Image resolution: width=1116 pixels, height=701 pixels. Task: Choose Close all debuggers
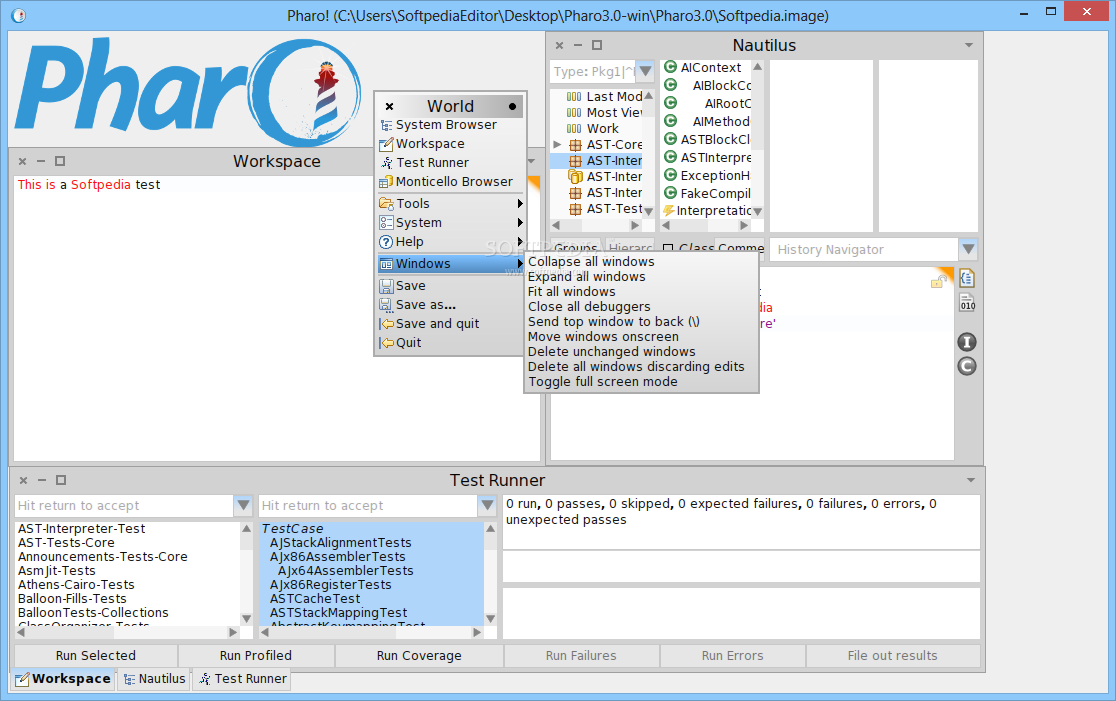[x=589, y=306]
